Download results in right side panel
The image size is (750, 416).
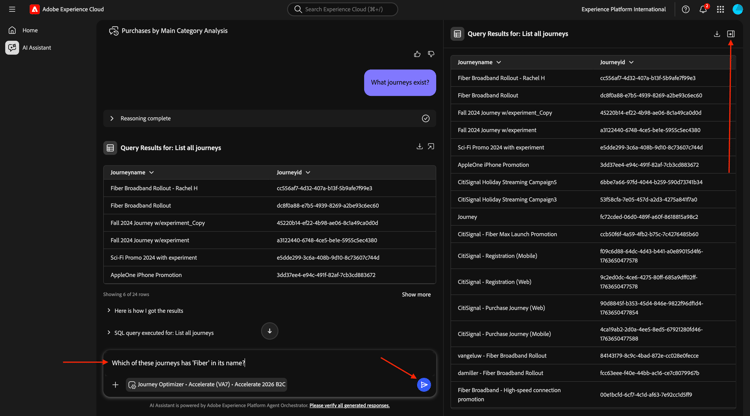tap(717, 34)
